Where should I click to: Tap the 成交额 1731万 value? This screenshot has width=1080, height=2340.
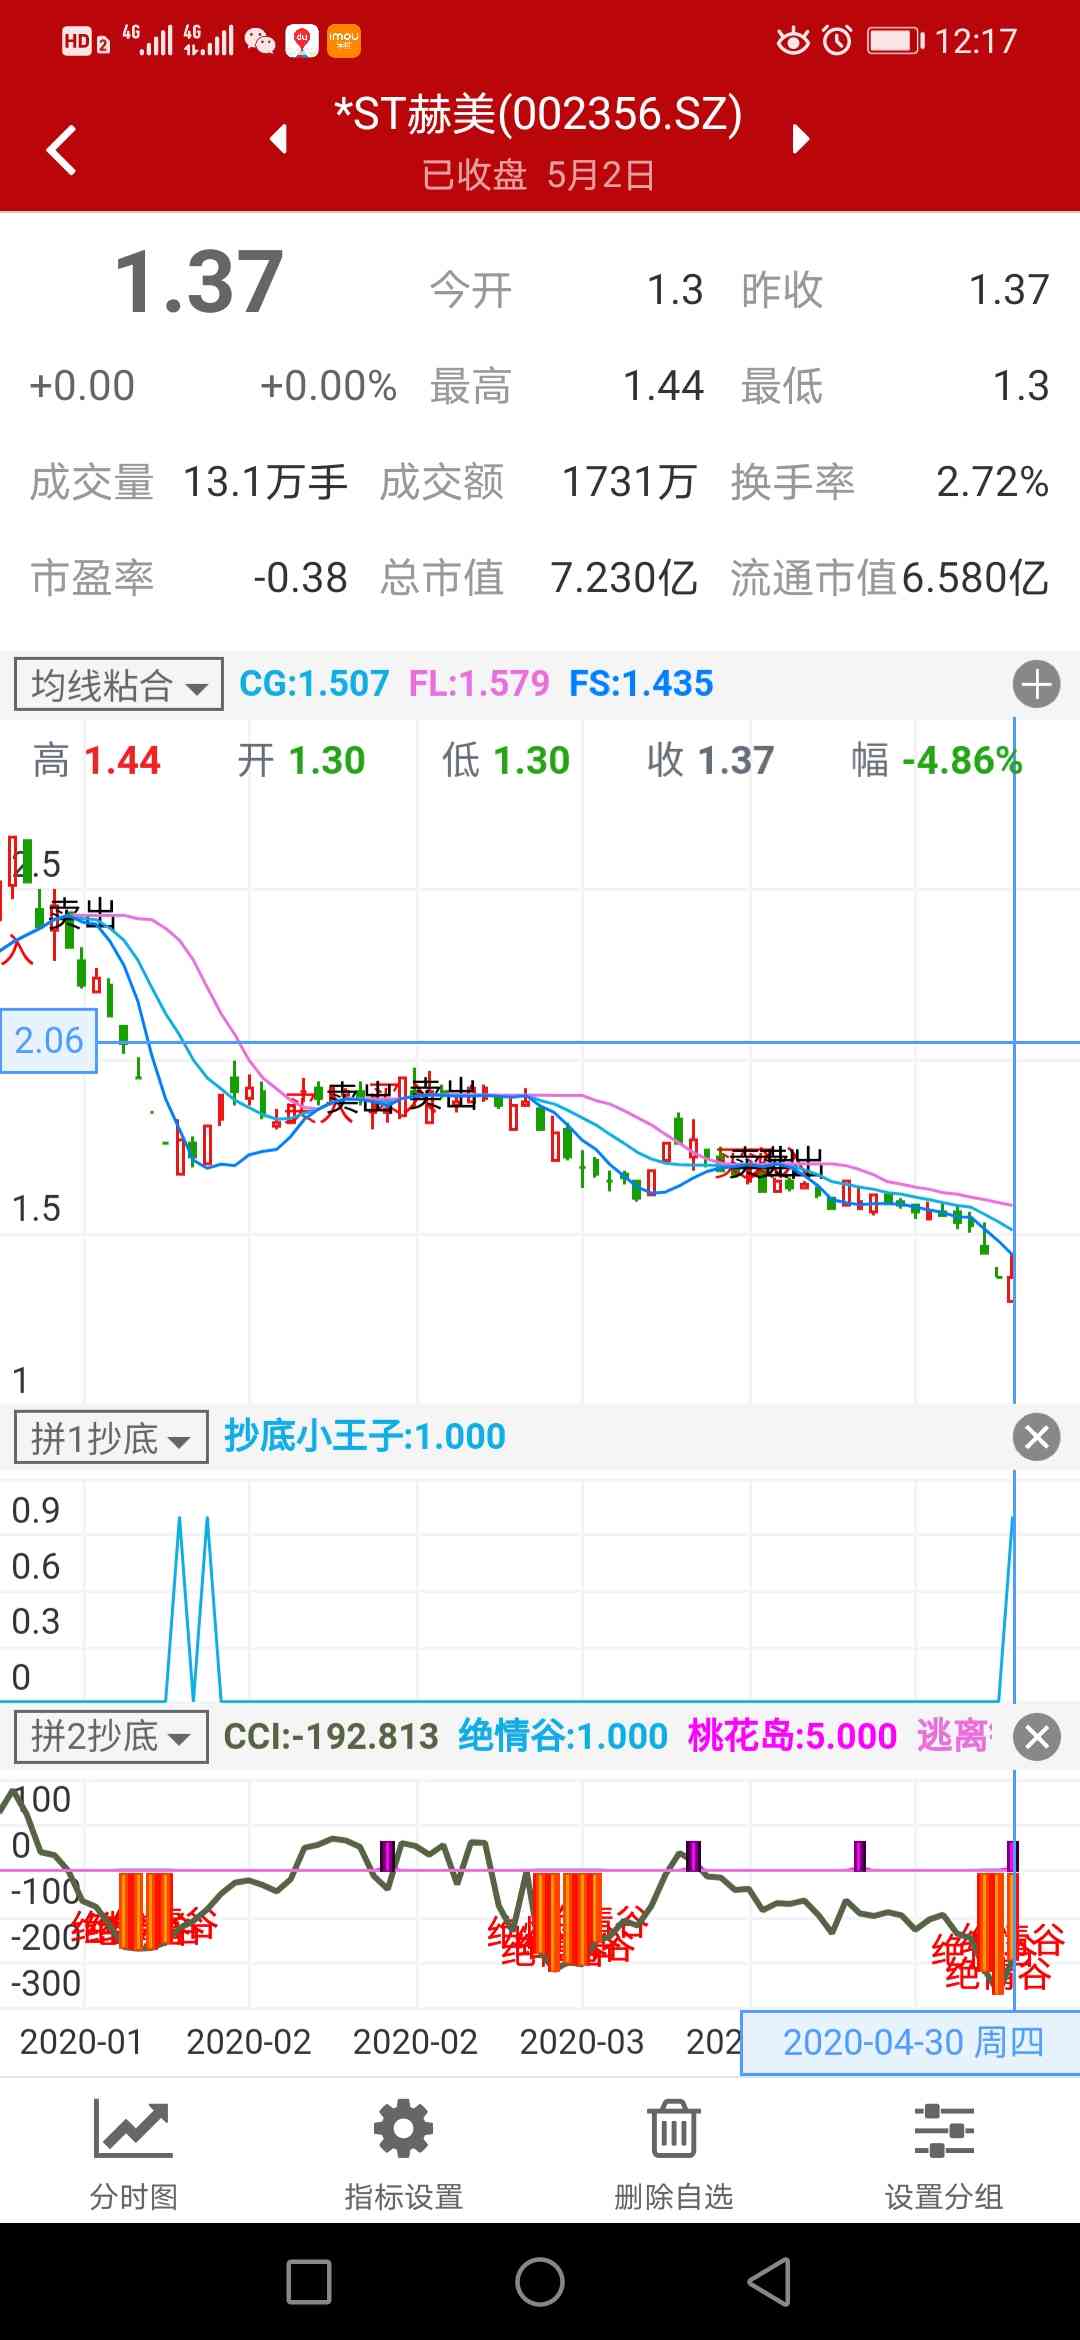(x=629, y=482)
